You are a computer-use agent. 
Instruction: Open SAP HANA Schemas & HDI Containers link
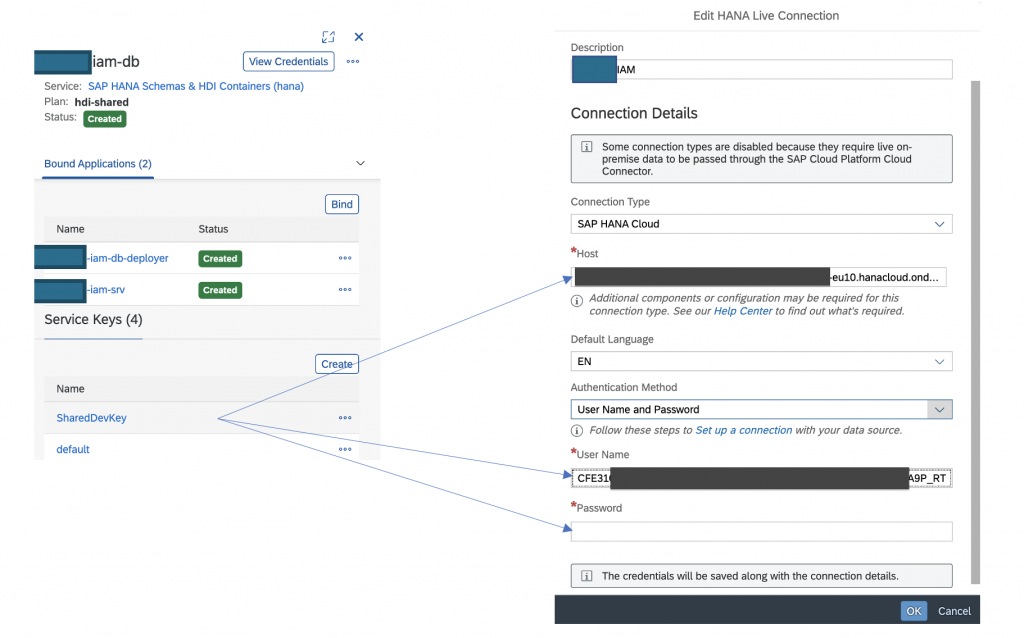click(196, 86)
